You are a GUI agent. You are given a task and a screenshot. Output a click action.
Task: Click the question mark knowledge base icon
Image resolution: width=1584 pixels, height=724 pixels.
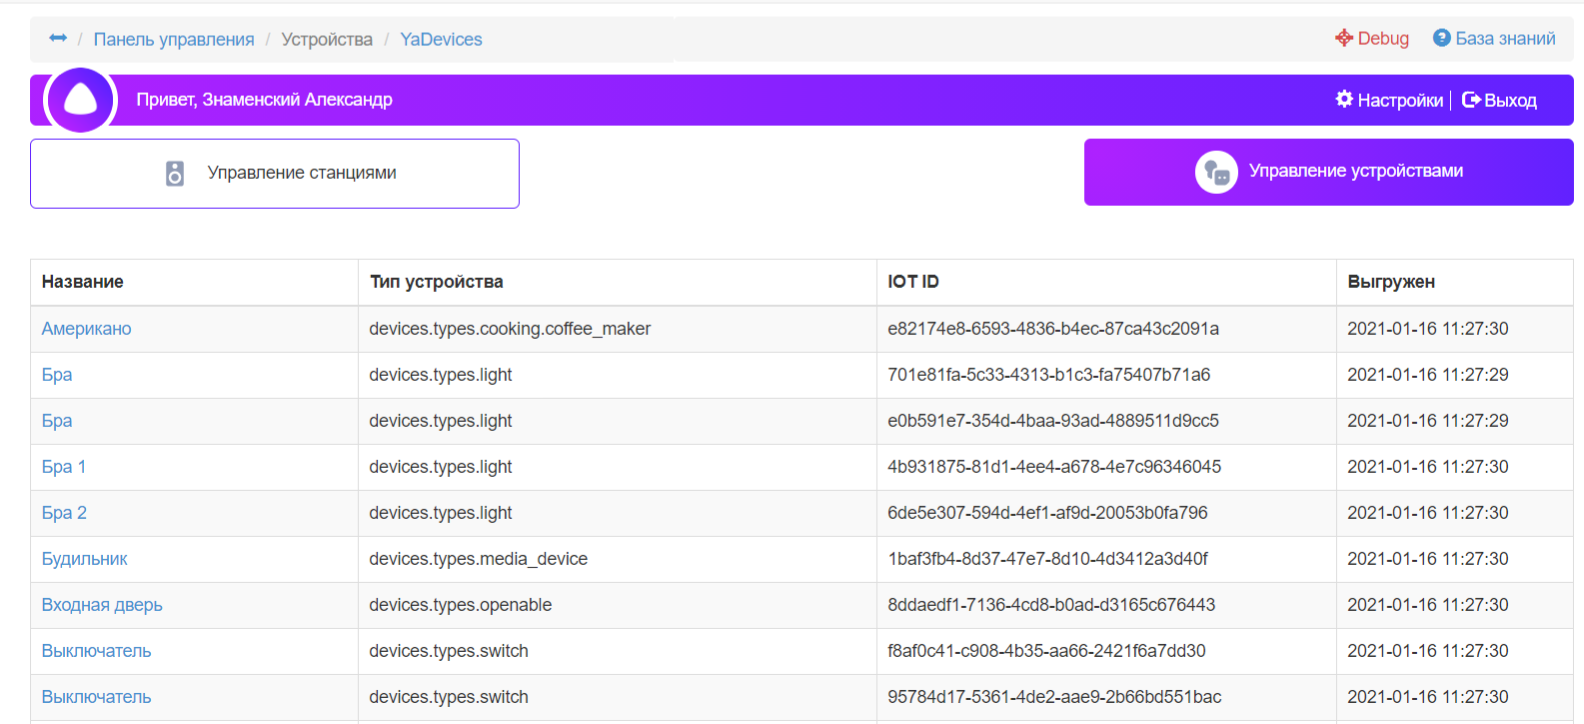1441,38
